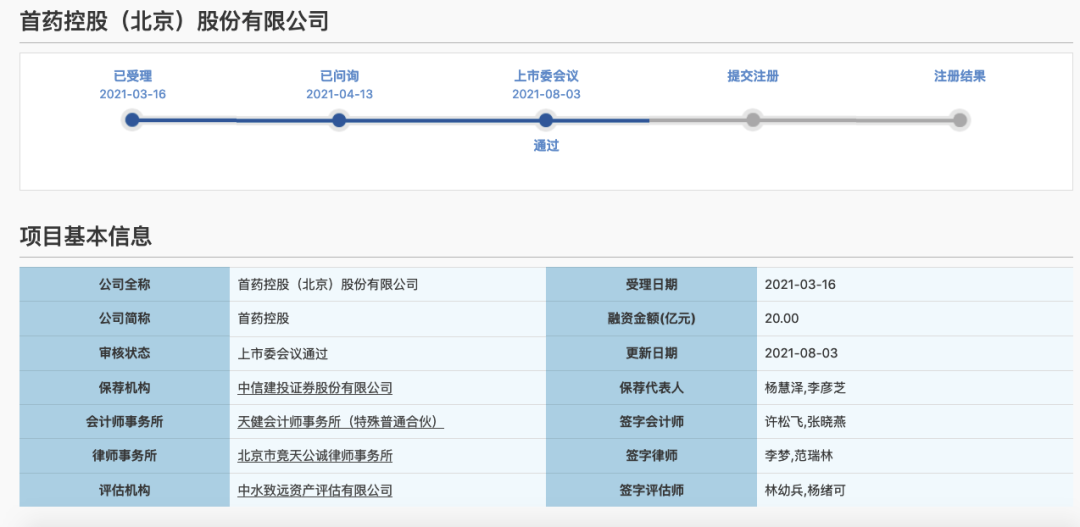Click the 注册结果 gray stage dot

(x=959, y=121)
